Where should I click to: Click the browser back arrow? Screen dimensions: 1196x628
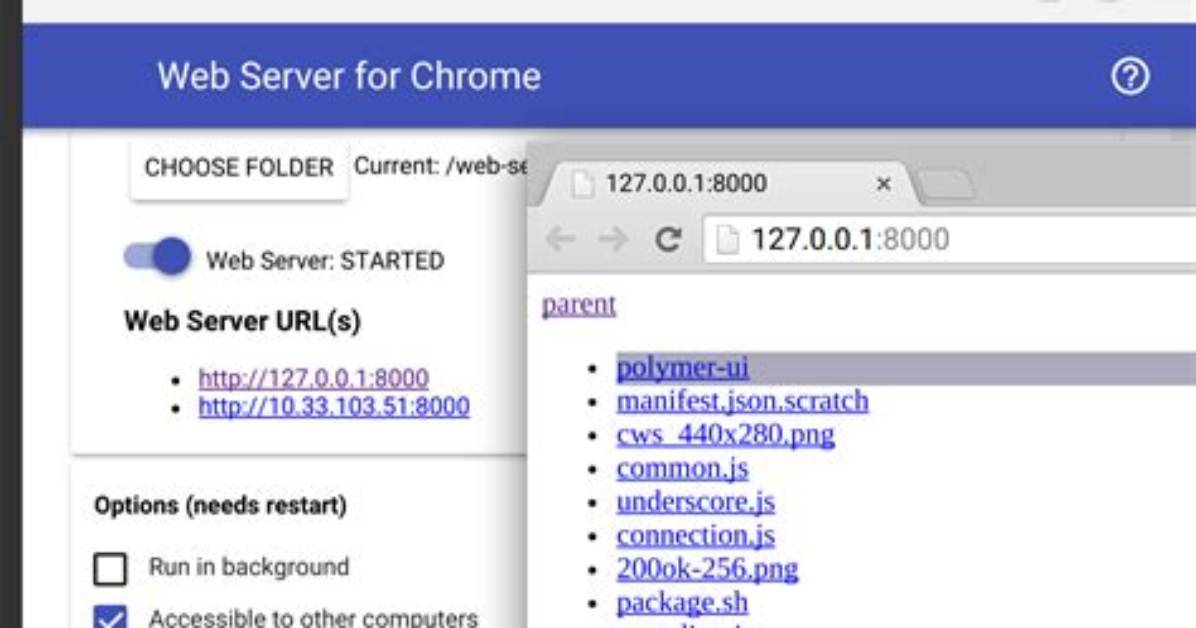point(560,239)
